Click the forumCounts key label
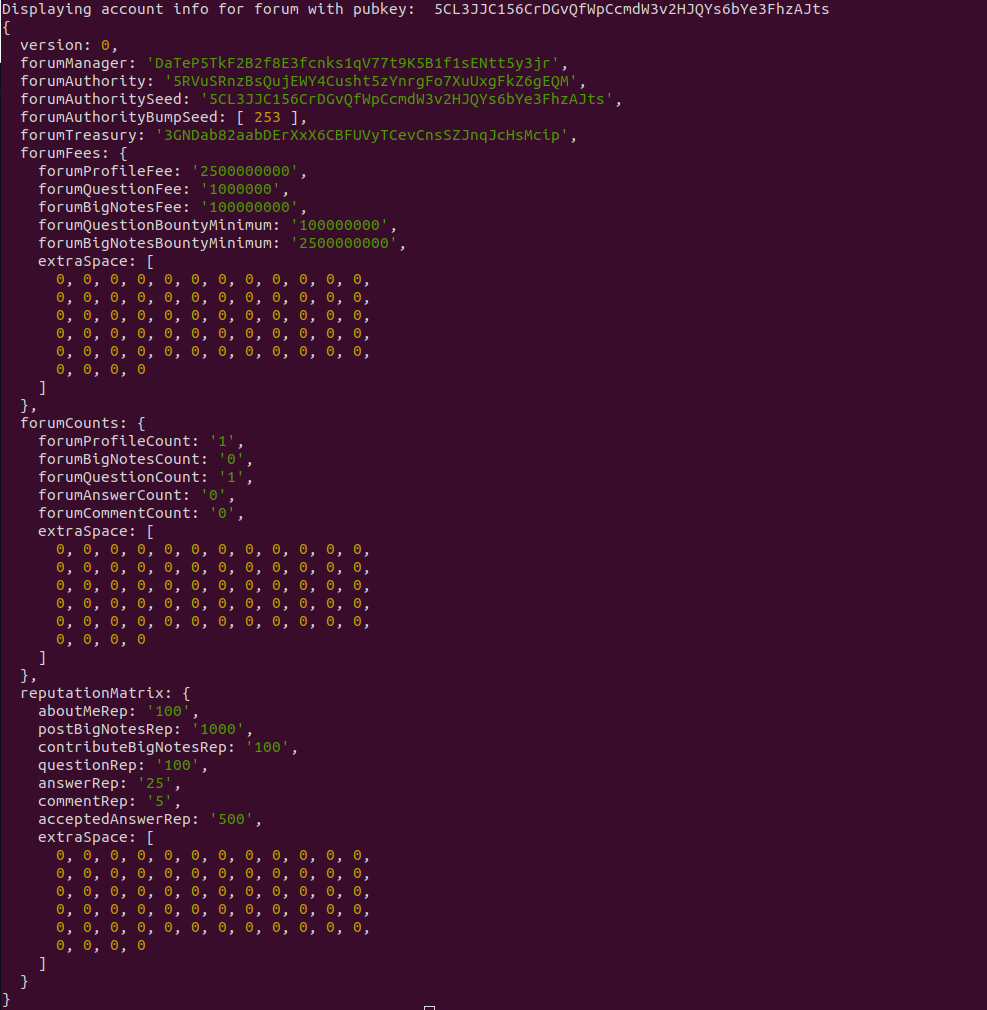The height and width of the screenshot is (1010, 987). (x=74, y=423)
